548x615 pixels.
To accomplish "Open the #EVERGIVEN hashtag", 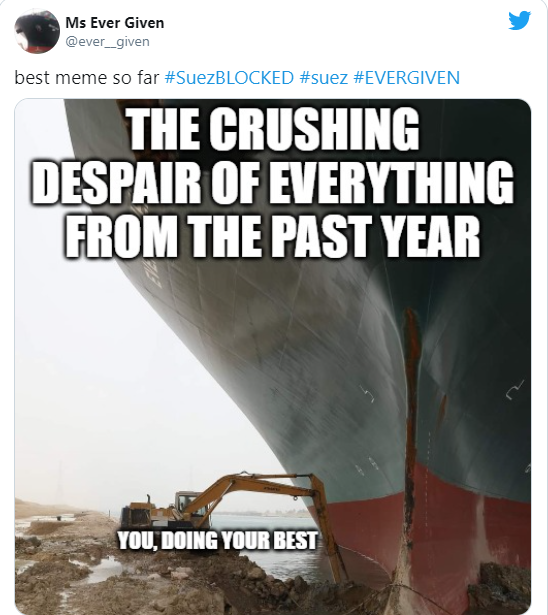I will [406, 77].
